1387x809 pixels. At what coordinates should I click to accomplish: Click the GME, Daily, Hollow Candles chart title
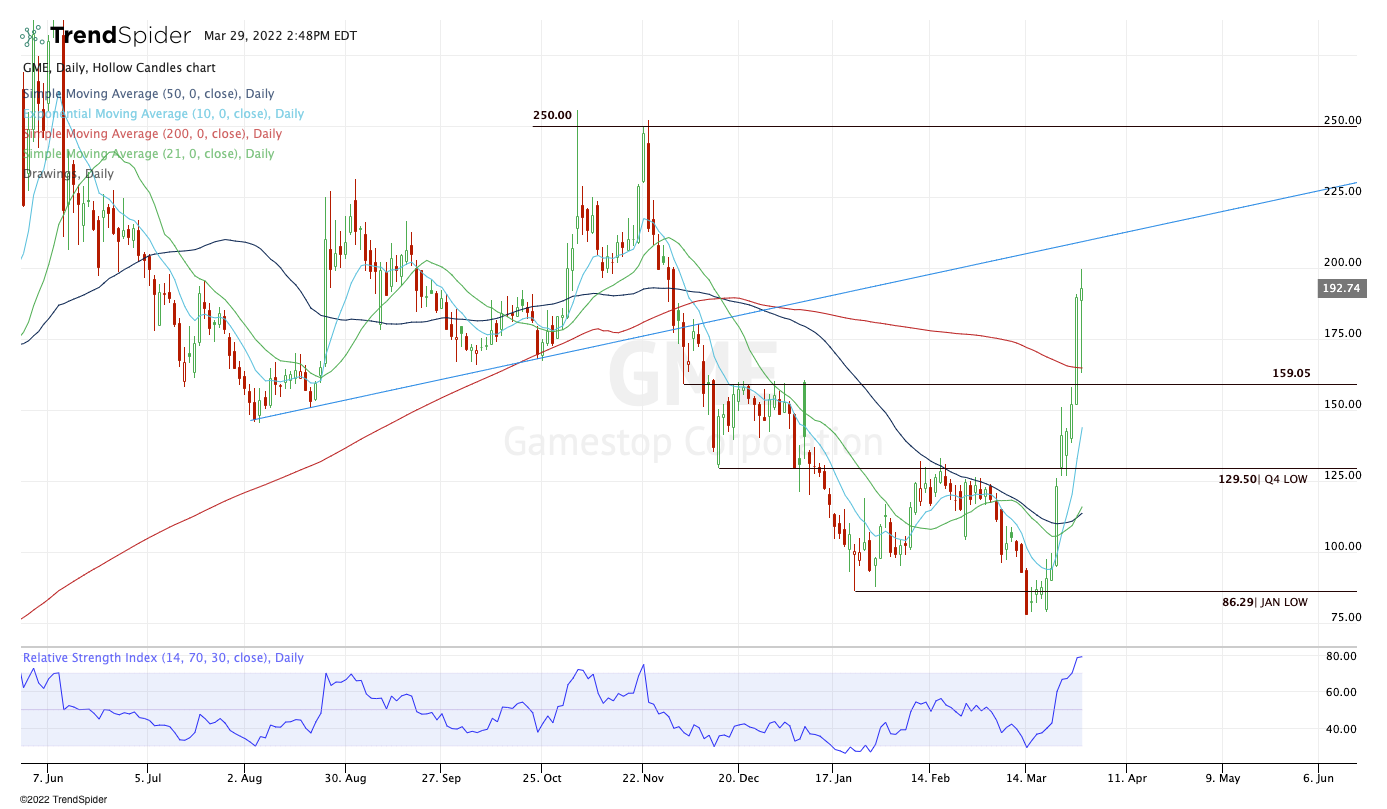119,68
